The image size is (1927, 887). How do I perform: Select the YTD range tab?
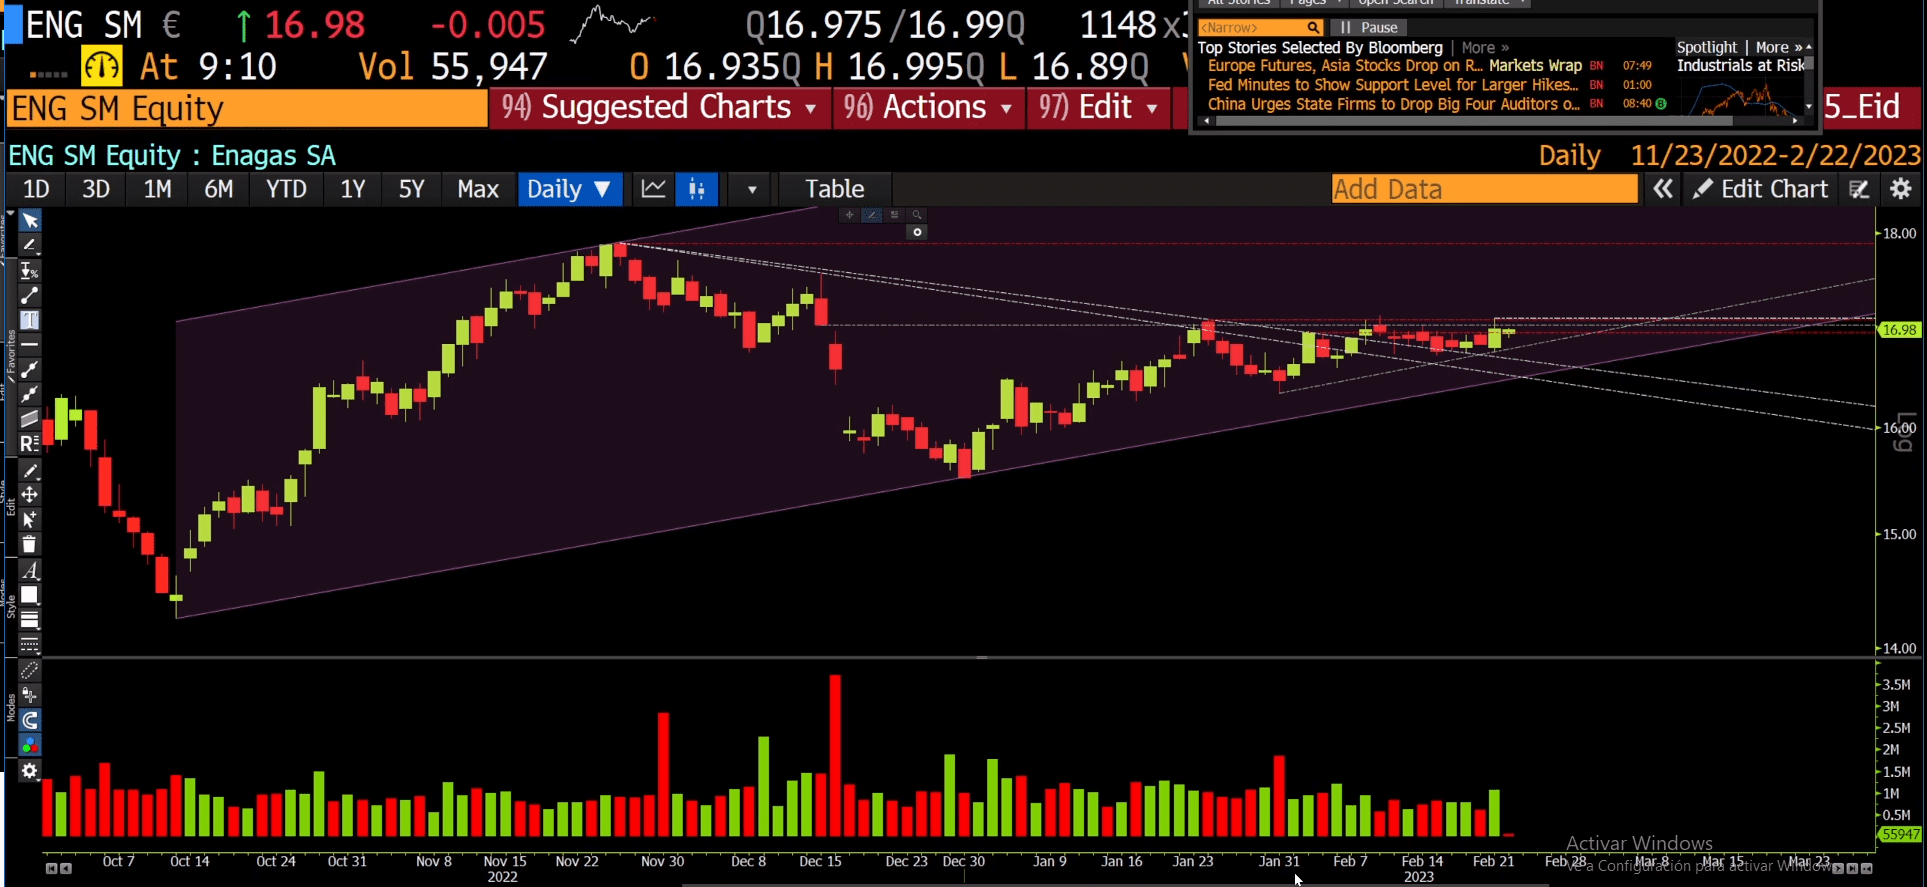(286, 189)
